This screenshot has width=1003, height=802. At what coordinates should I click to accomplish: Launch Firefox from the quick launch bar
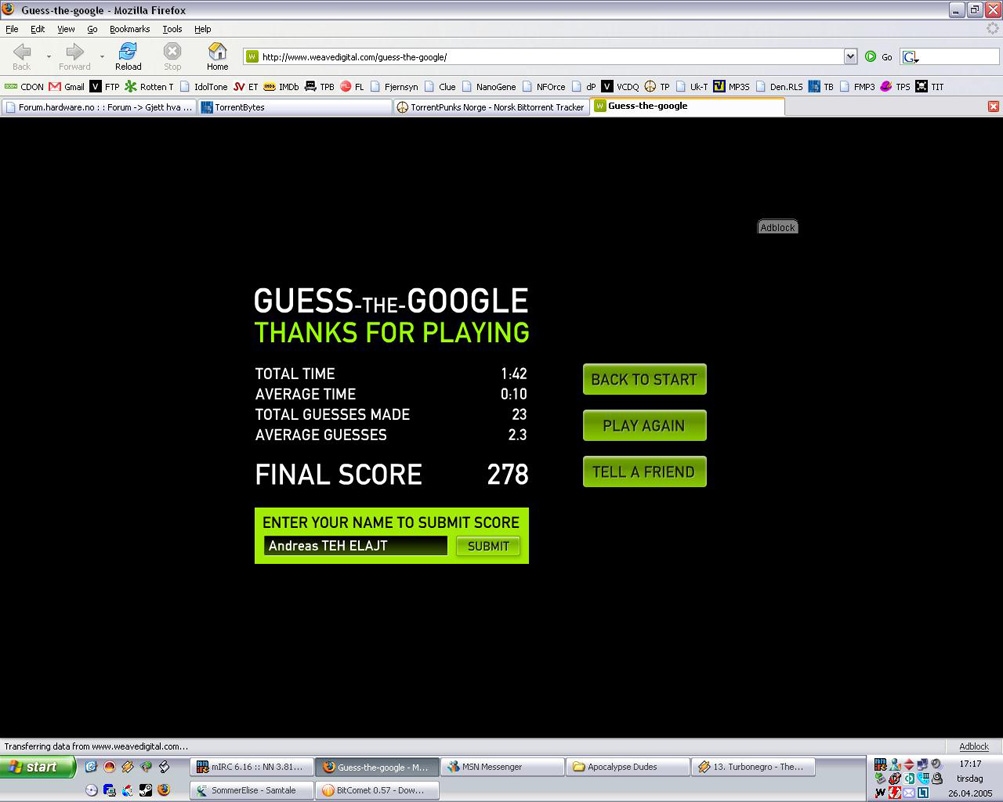pyautogui.click(x=164, y=790)
